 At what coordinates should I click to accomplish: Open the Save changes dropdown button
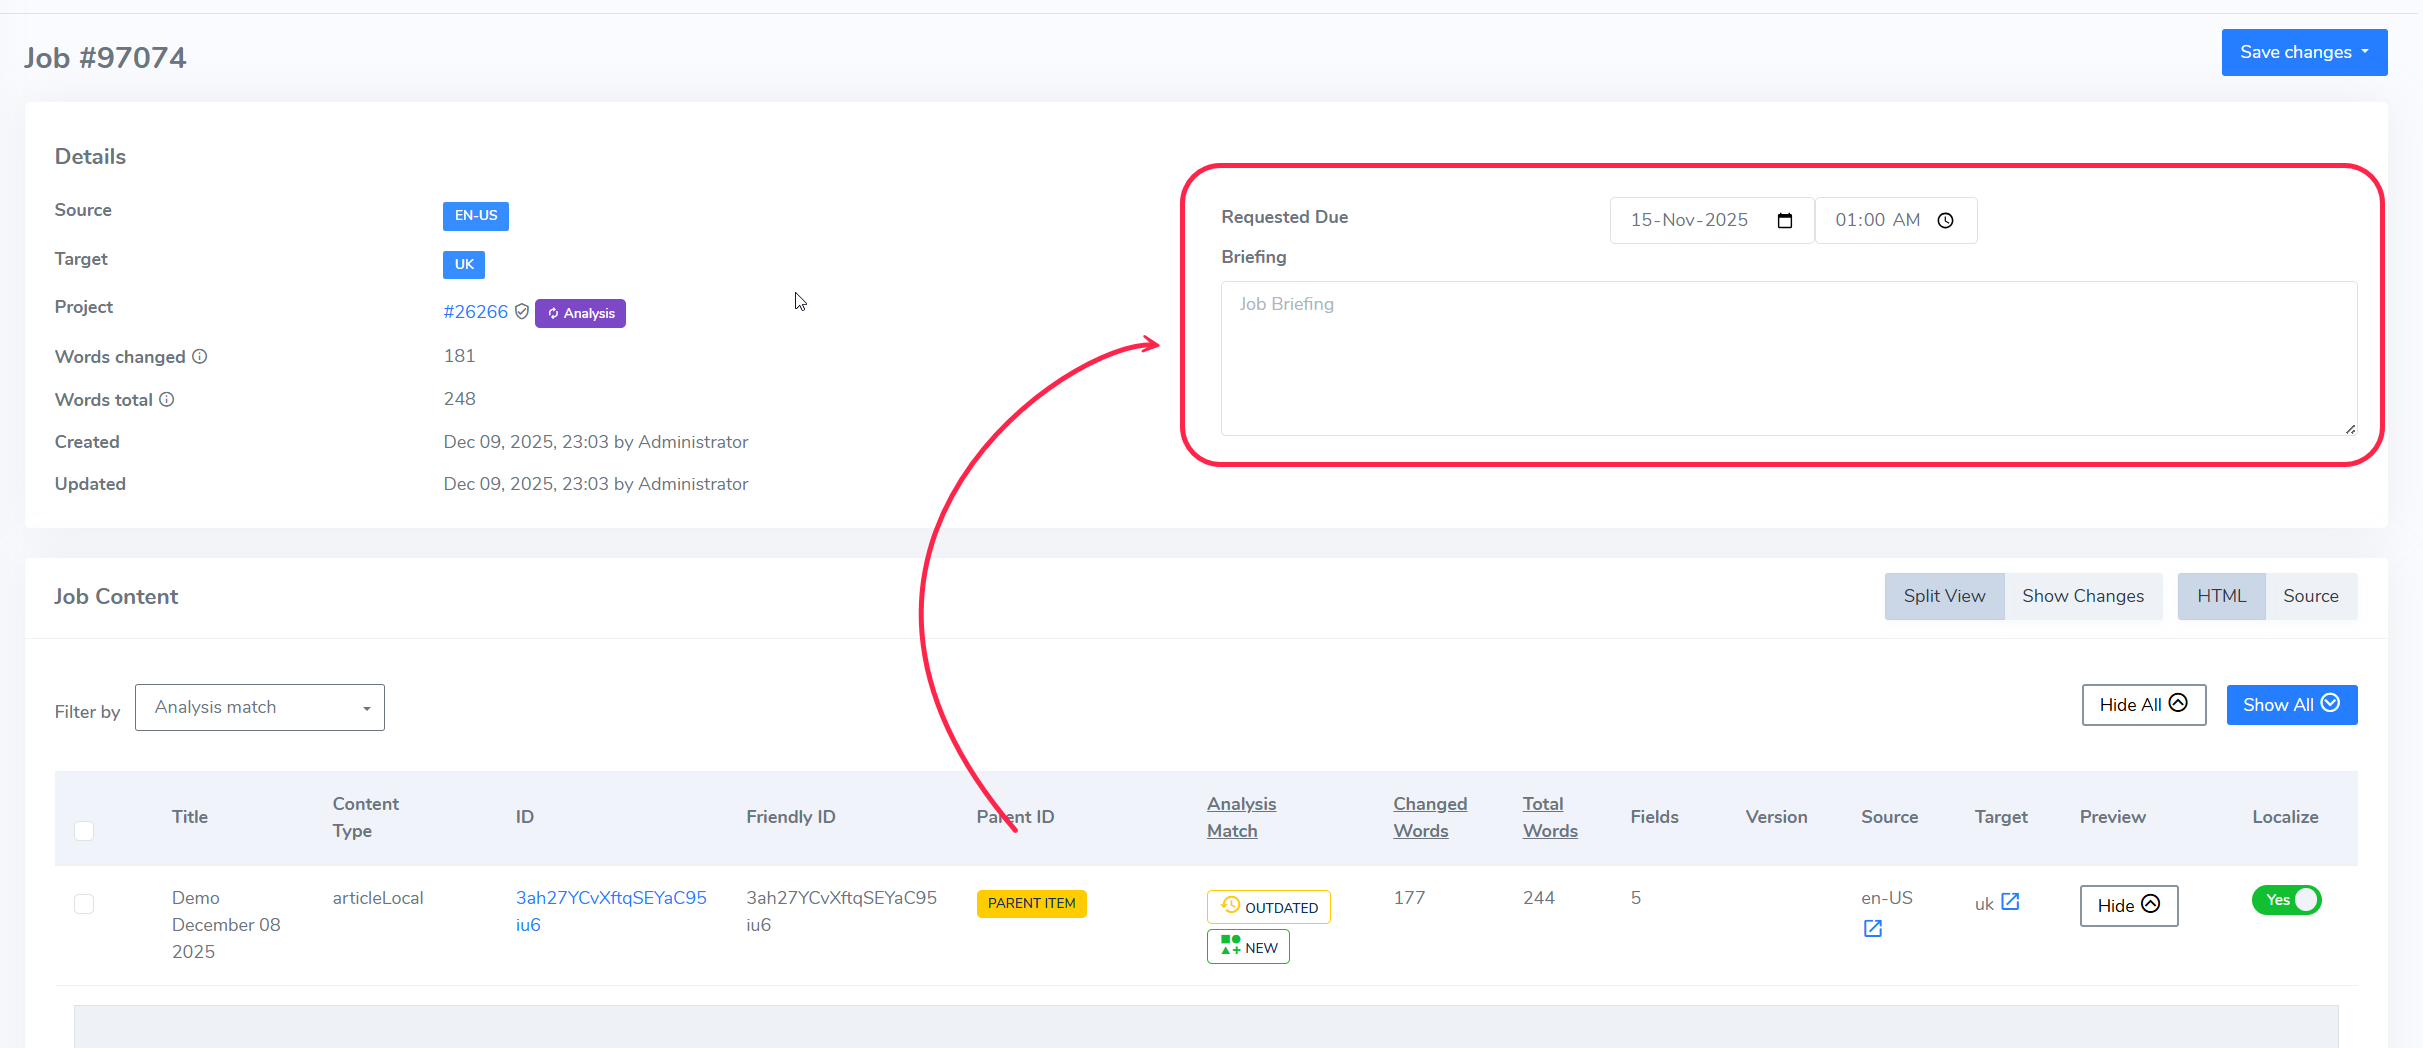coord(2304,52)
